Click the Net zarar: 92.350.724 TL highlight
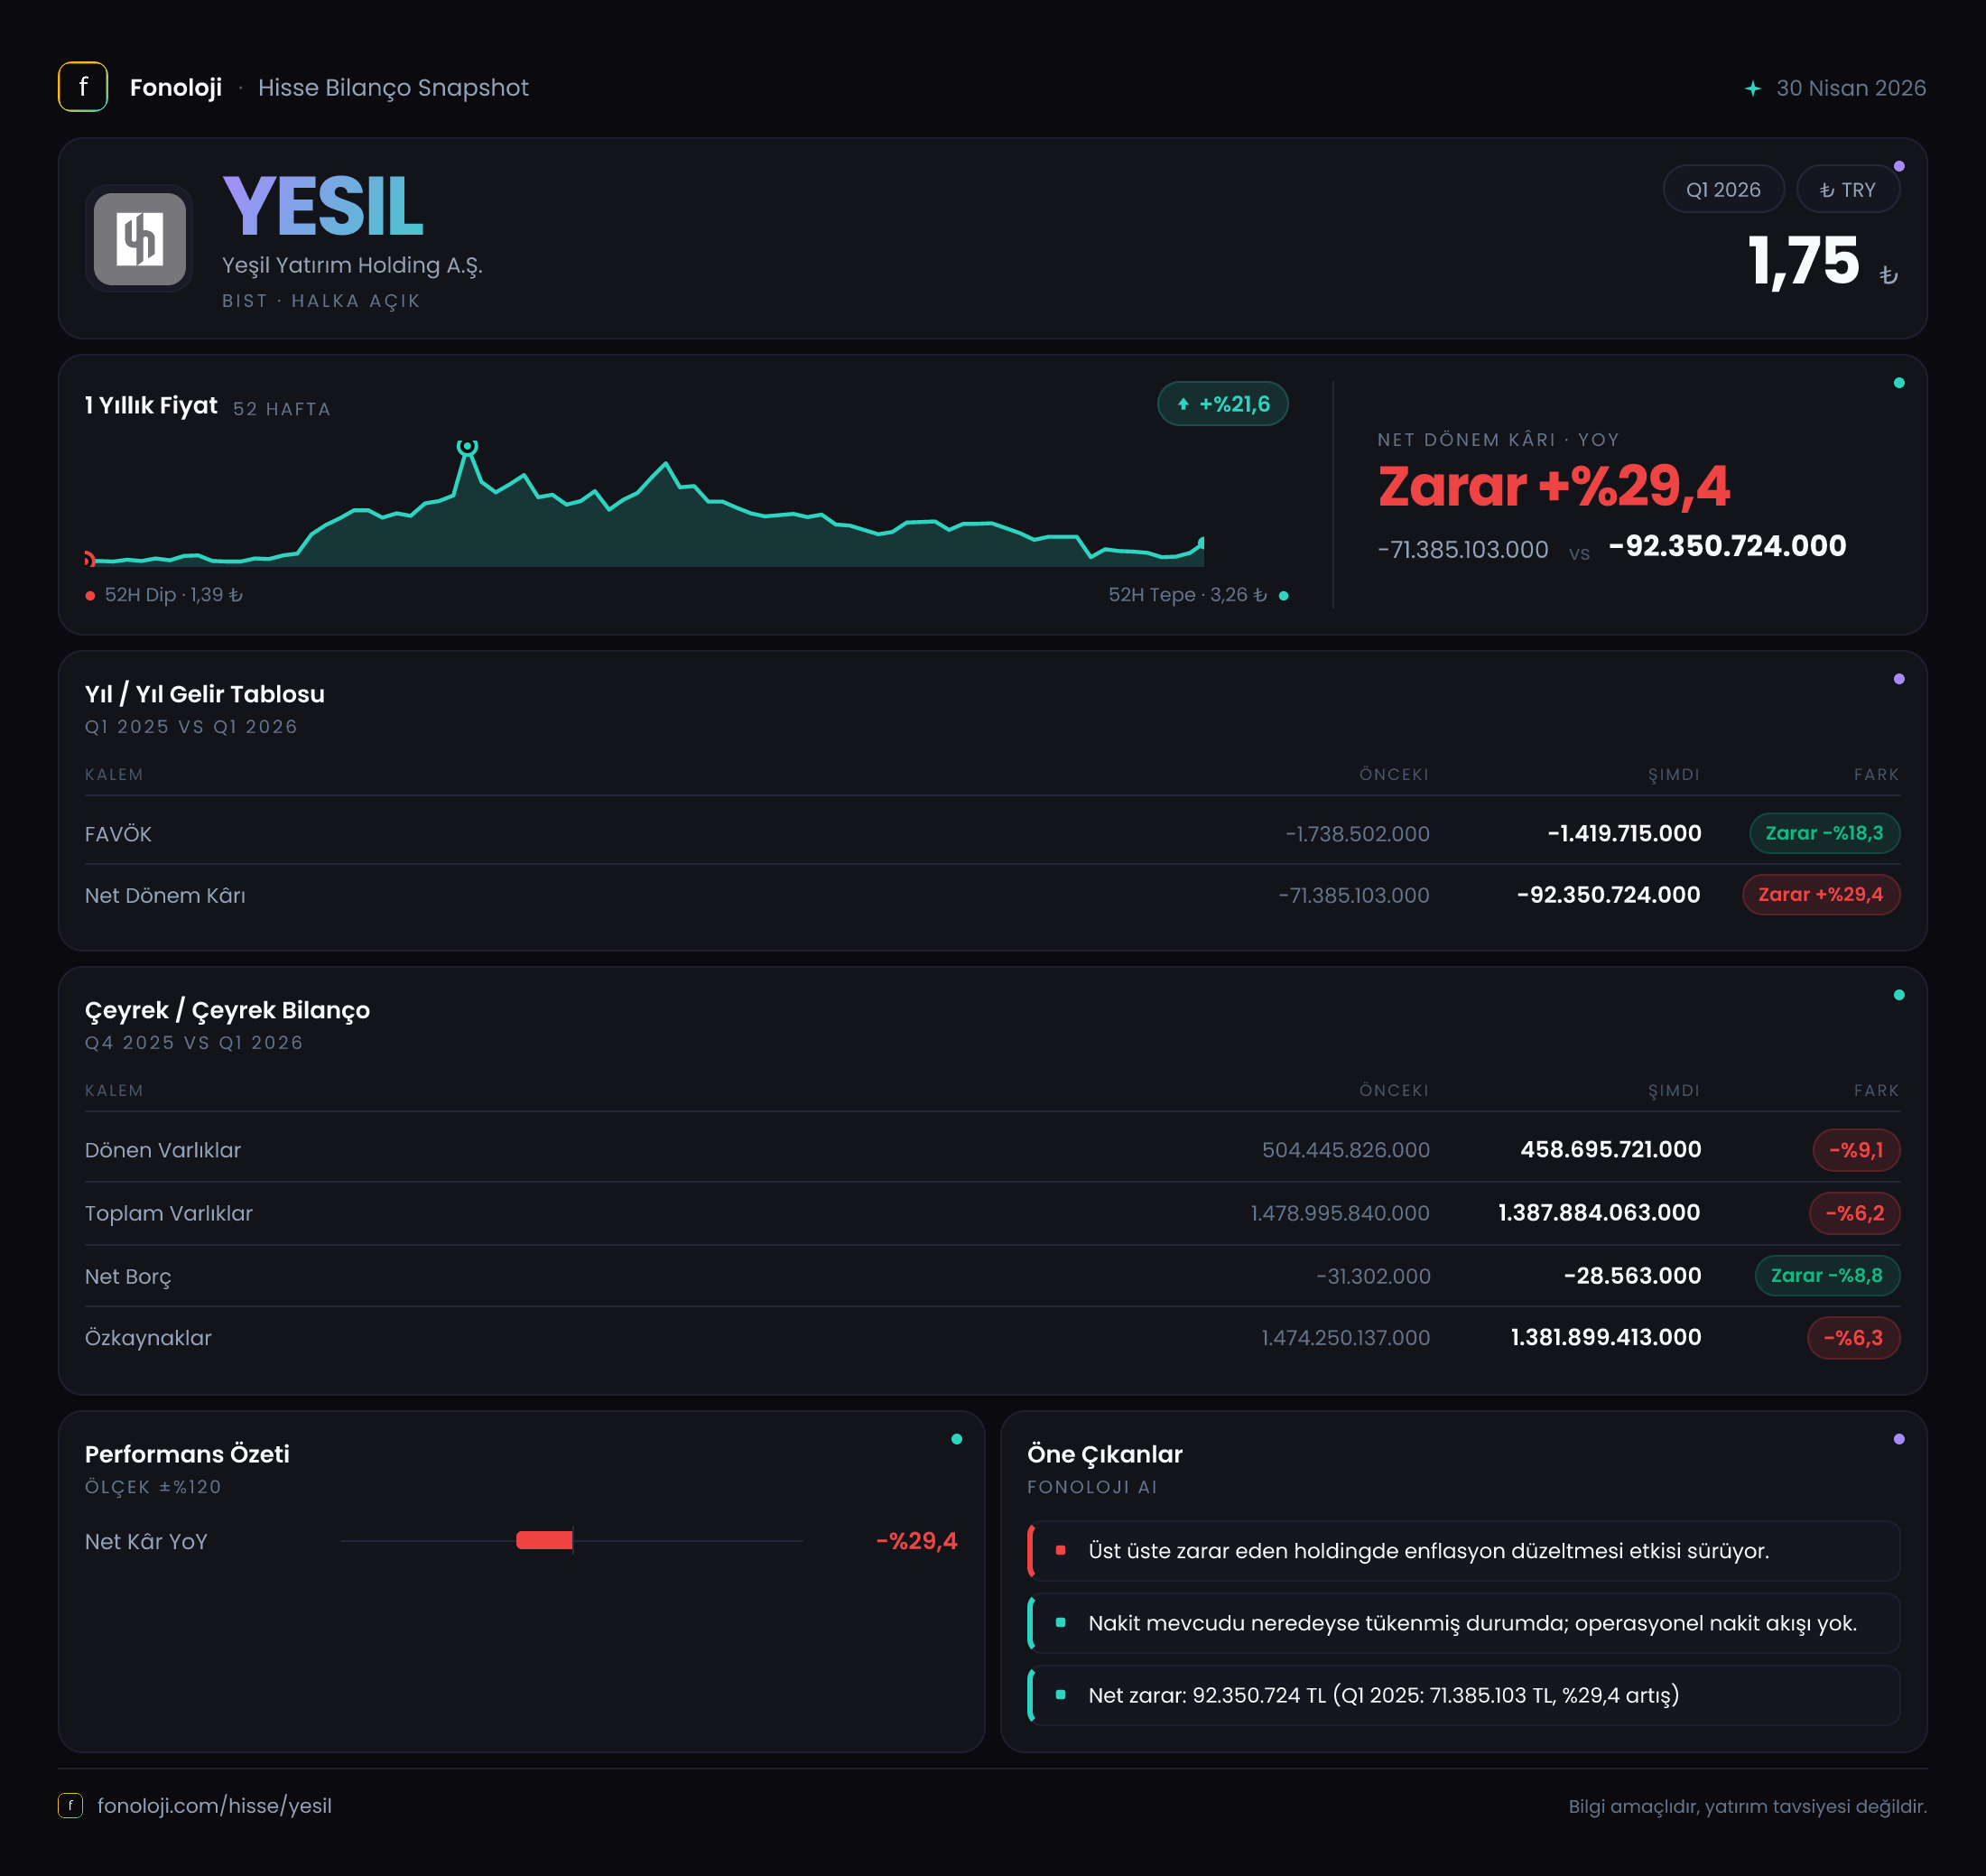Image resolution: width=1986 pixels, height=1876 pixels. [x=1464, y=1695]
